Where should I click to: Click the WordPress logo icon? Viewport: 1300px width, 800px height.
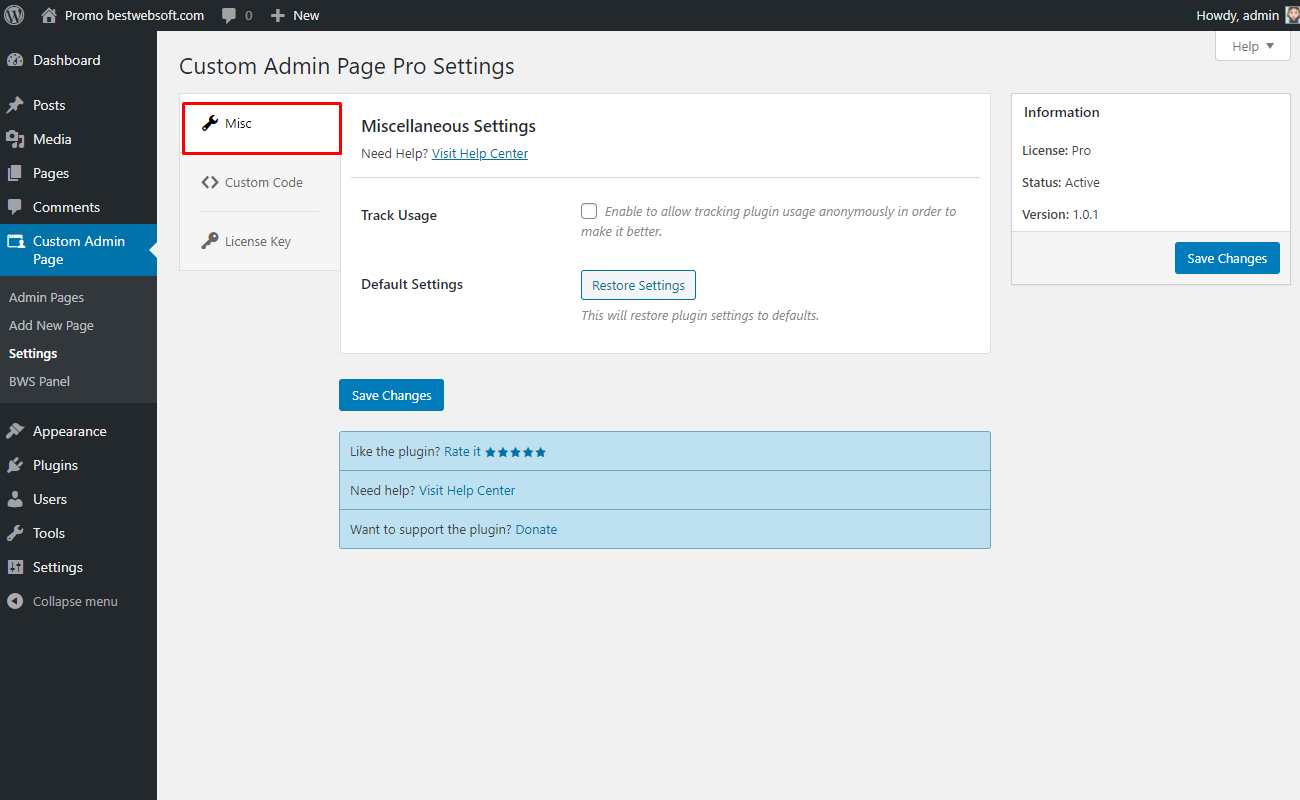coord(15,15)
